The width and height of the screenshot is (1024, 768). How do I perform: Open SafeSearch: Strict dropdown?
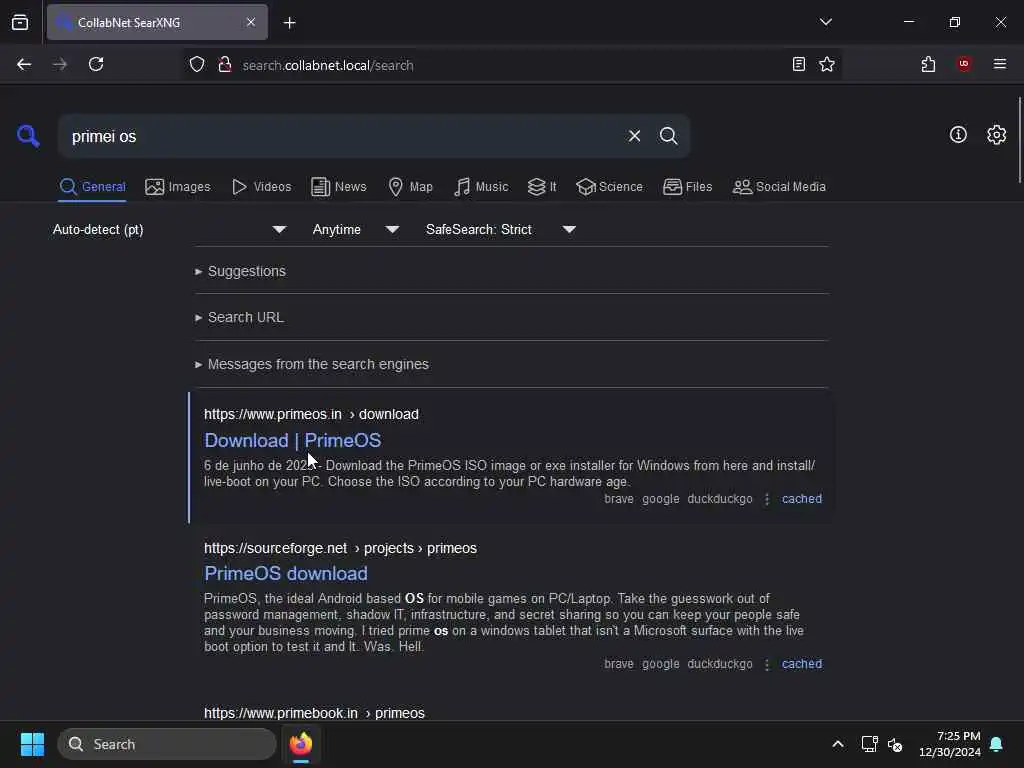pos(500,229)
